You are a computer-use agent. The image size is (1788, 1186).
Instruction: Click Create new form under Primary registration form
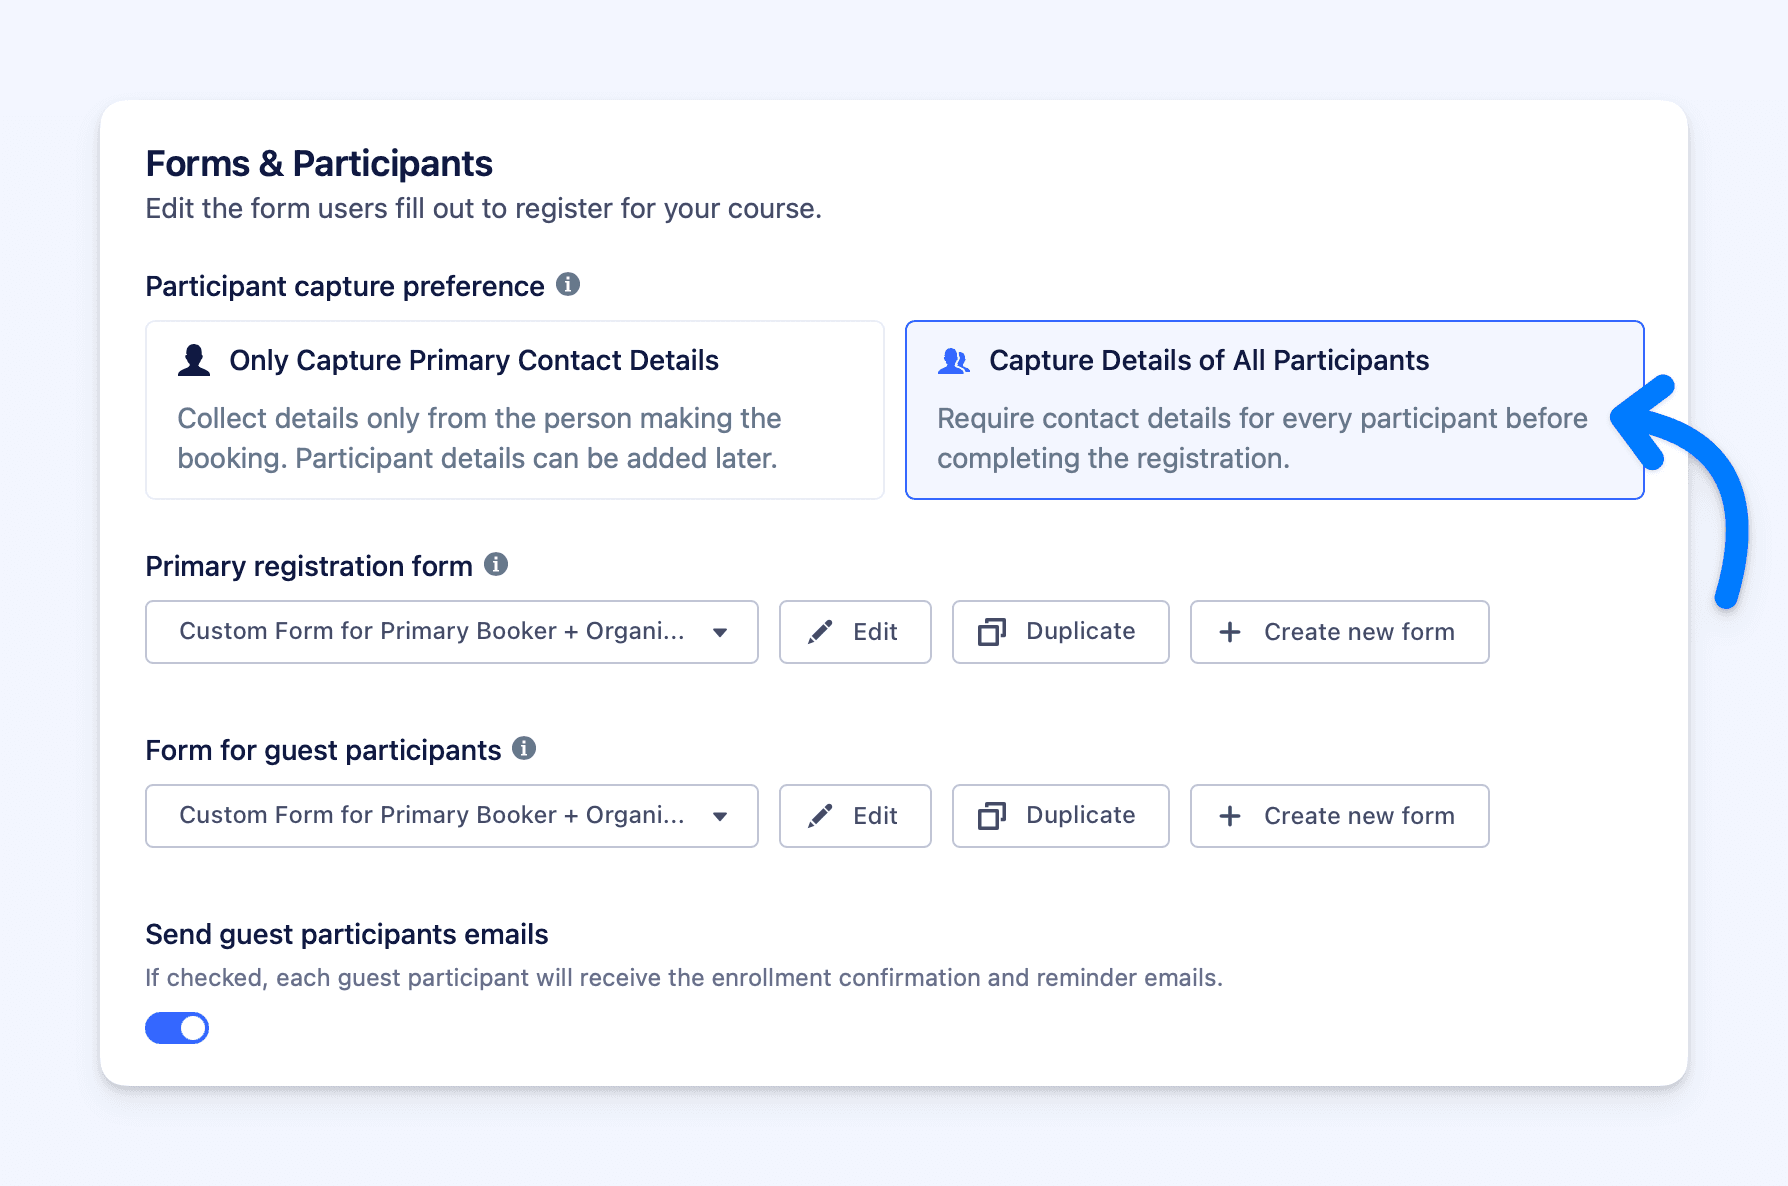1339,632
